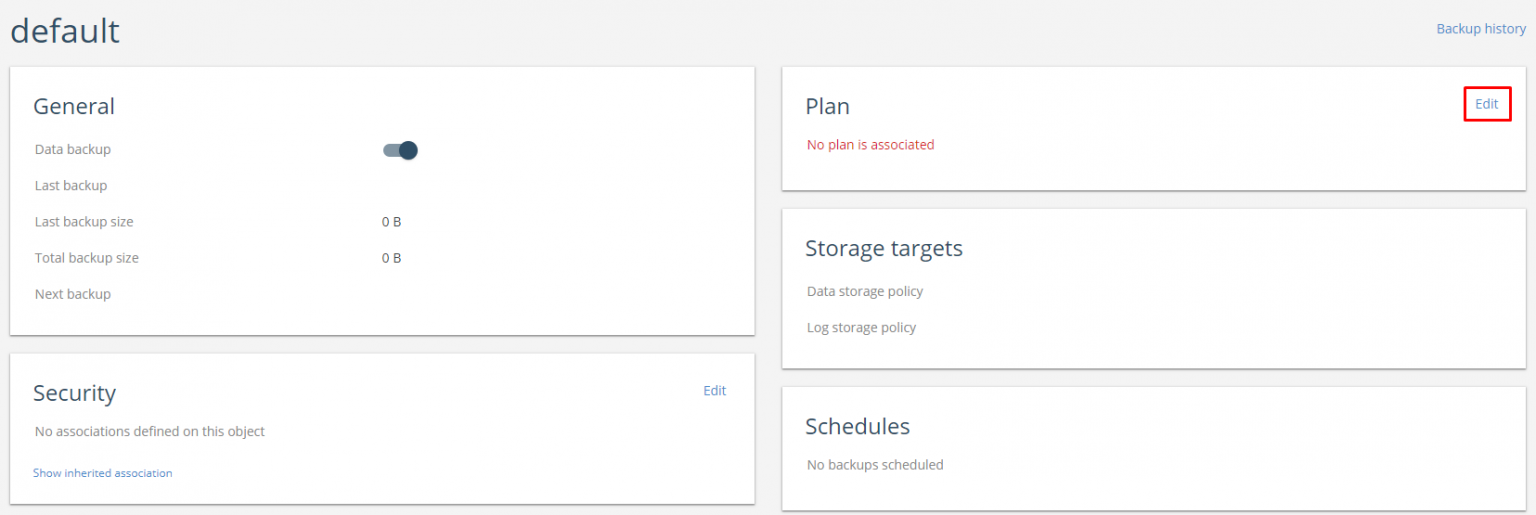
Task: Click the Next backup label
Action: pos(72,294)
